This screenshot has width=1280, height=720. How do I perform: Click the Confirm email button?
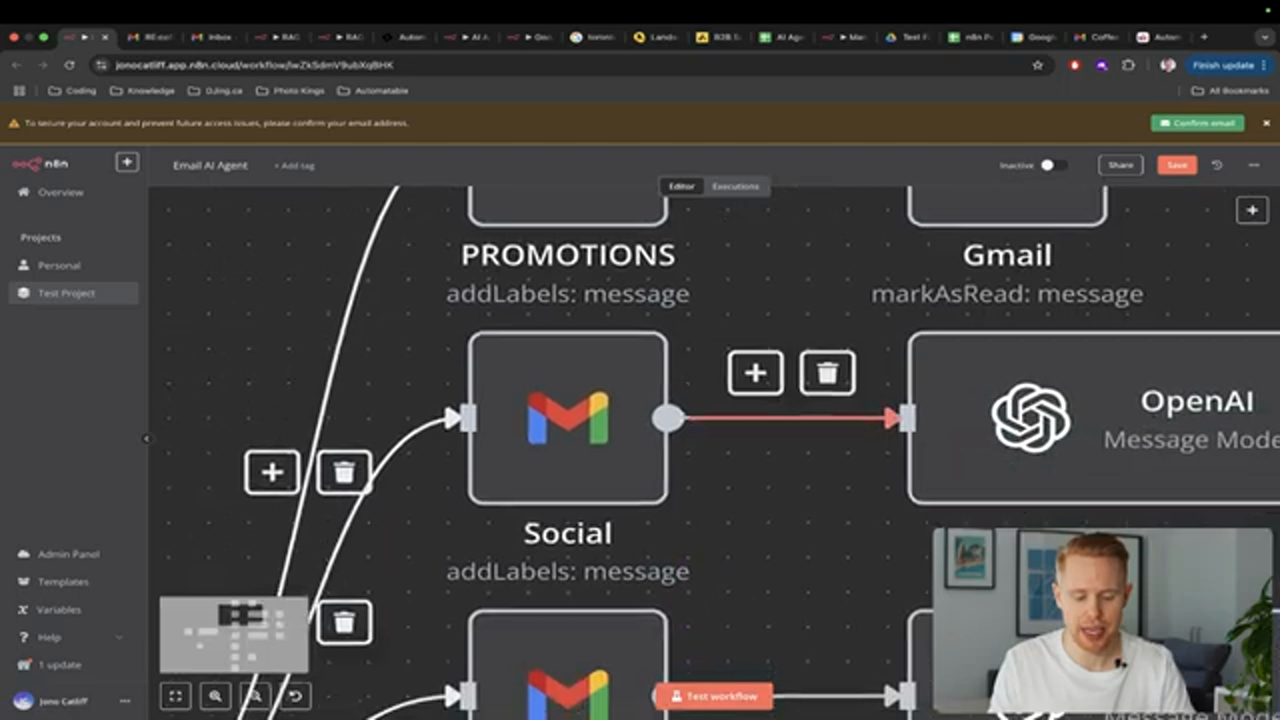[x=1197, y=123]
